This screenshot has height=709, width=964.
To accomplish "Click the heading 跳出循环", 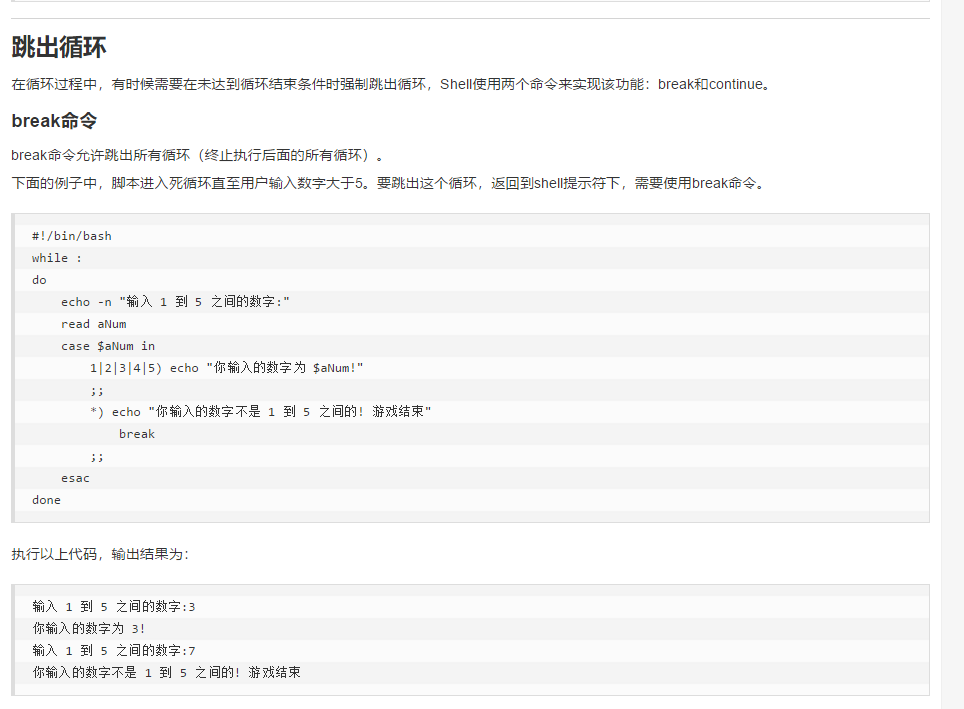I will click(59, 47).
